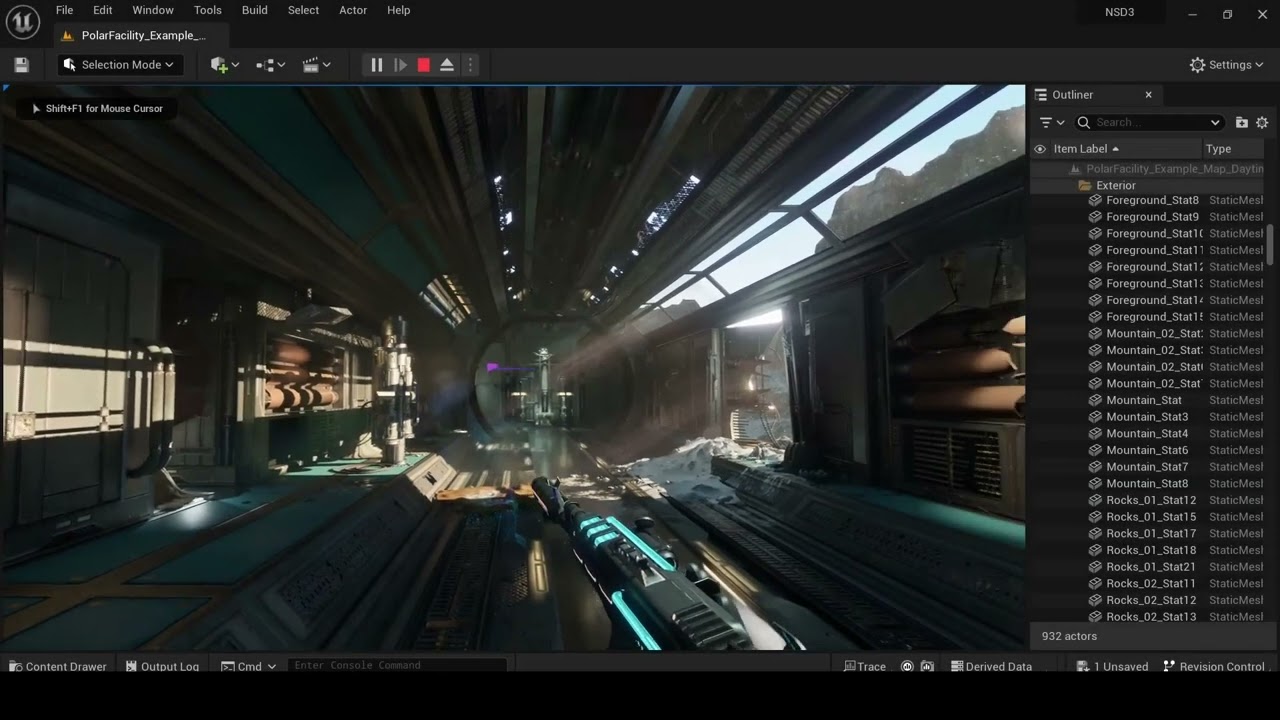Screen dimensions: 1280x720
Task: Open the Settings dropdown
Action: point(1227,65)
